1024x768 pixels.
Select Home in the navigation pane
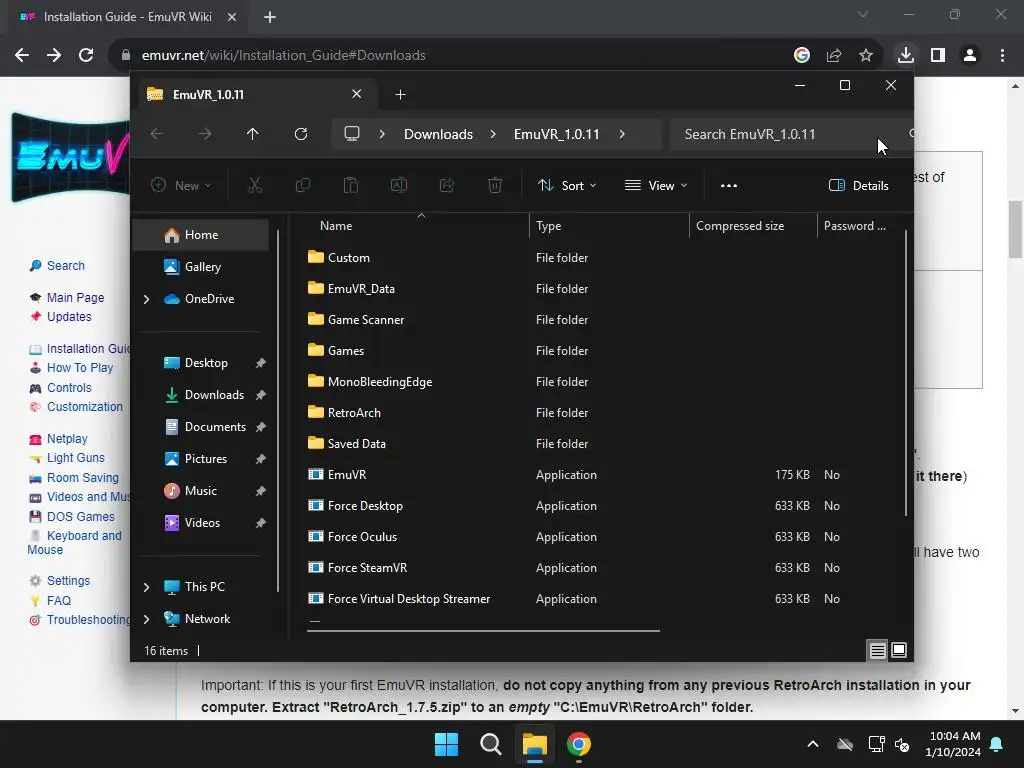[201, 235]
